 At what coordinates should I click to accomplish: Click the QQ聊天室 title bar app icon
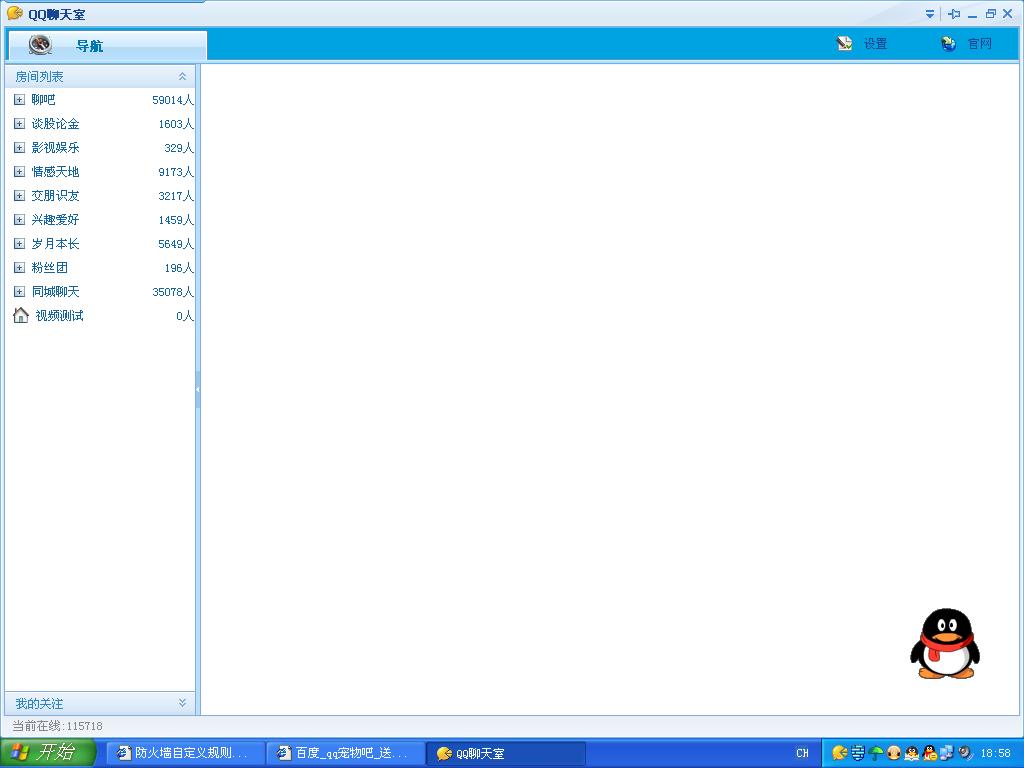coord(14,13)
